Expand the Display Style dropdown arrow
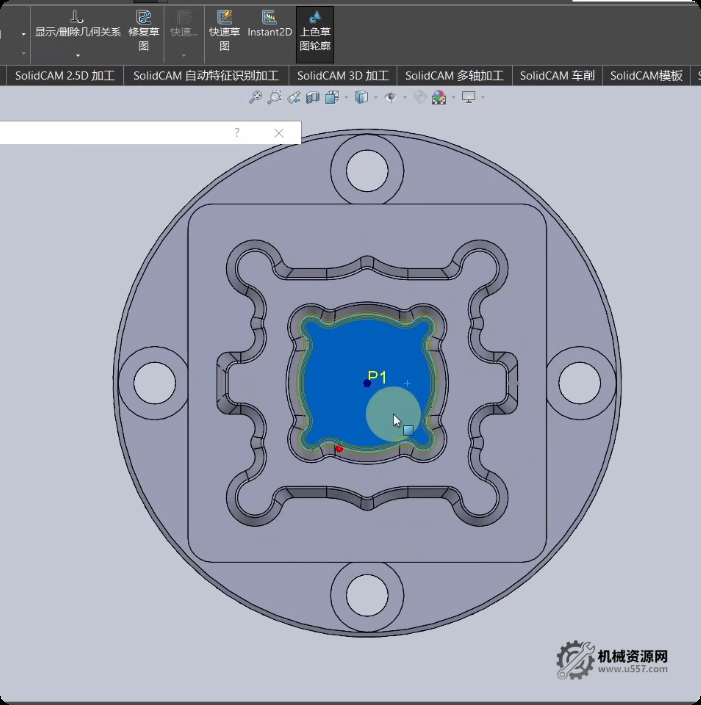 pyautogui.click(x=375, y=97)
